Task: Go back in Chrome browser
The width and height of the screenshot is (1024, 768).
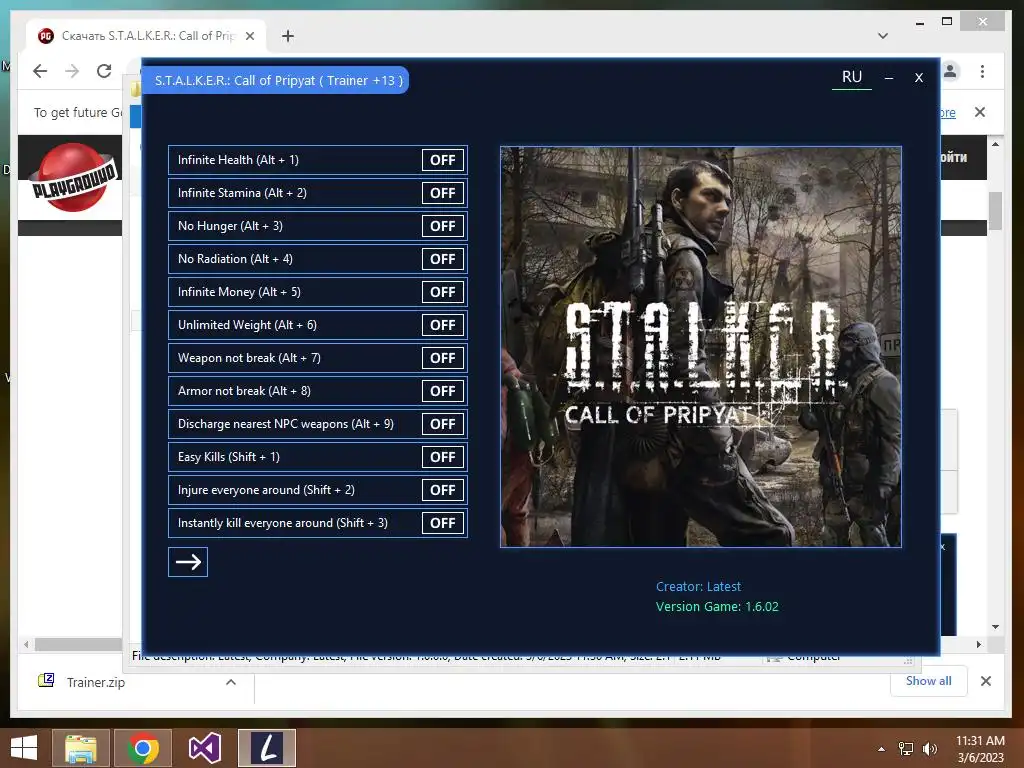Action: pyautogui.click(x=40, y=71)
